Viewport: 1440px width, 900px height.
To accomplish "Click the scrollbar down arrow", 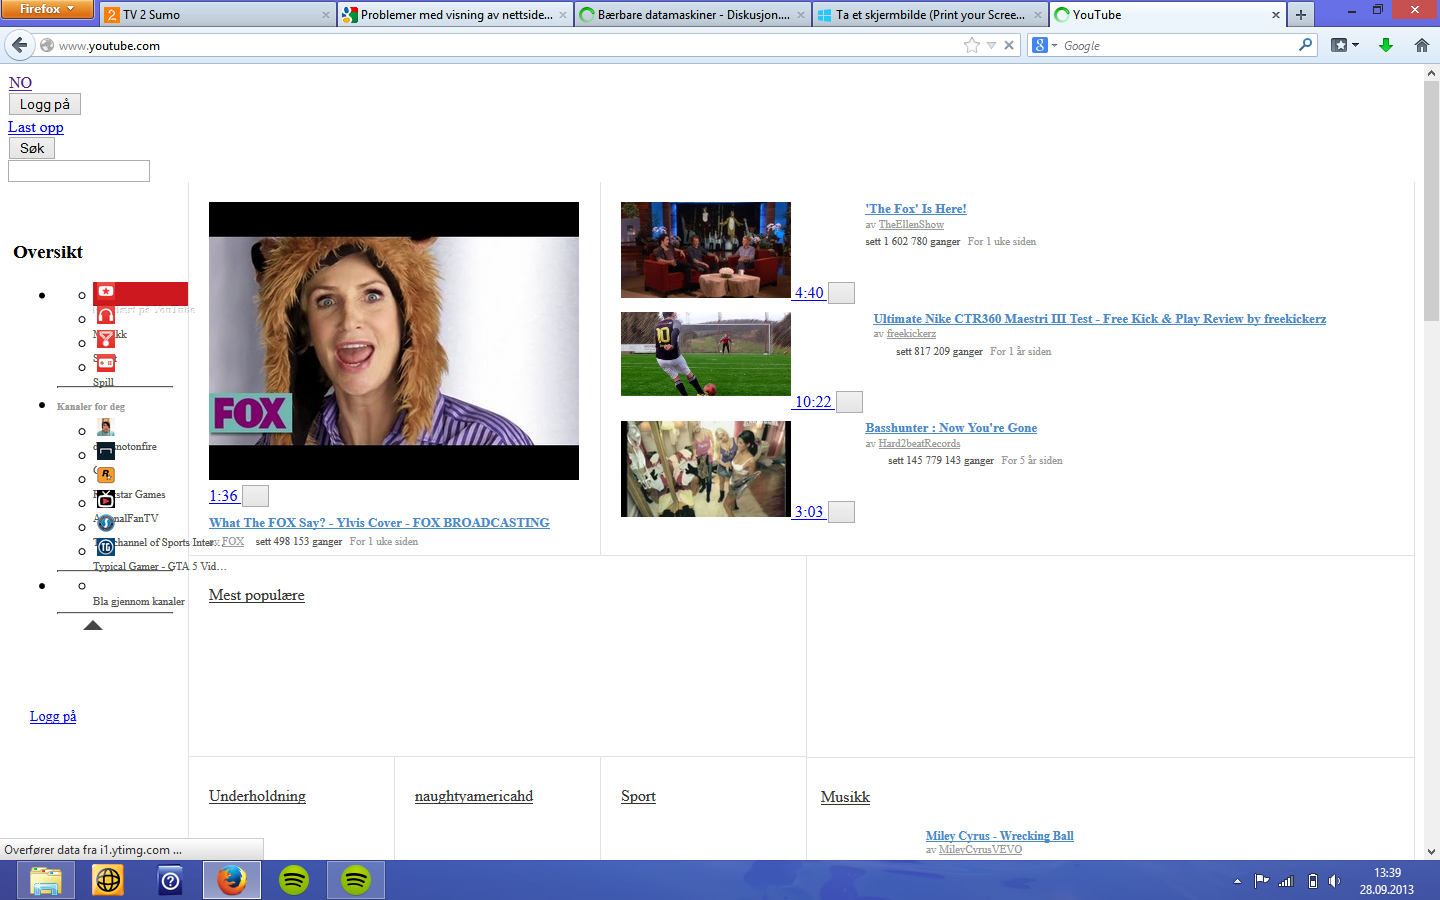I will tap(1431, 852).
